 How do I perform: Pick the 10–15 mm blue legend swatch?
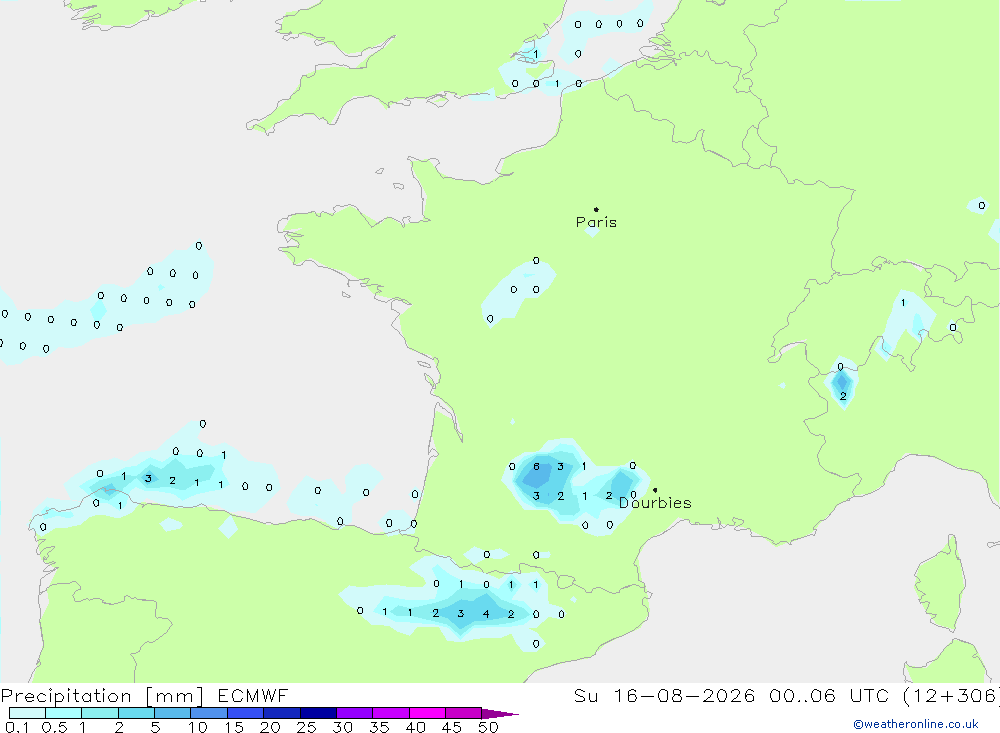(209, 713)
